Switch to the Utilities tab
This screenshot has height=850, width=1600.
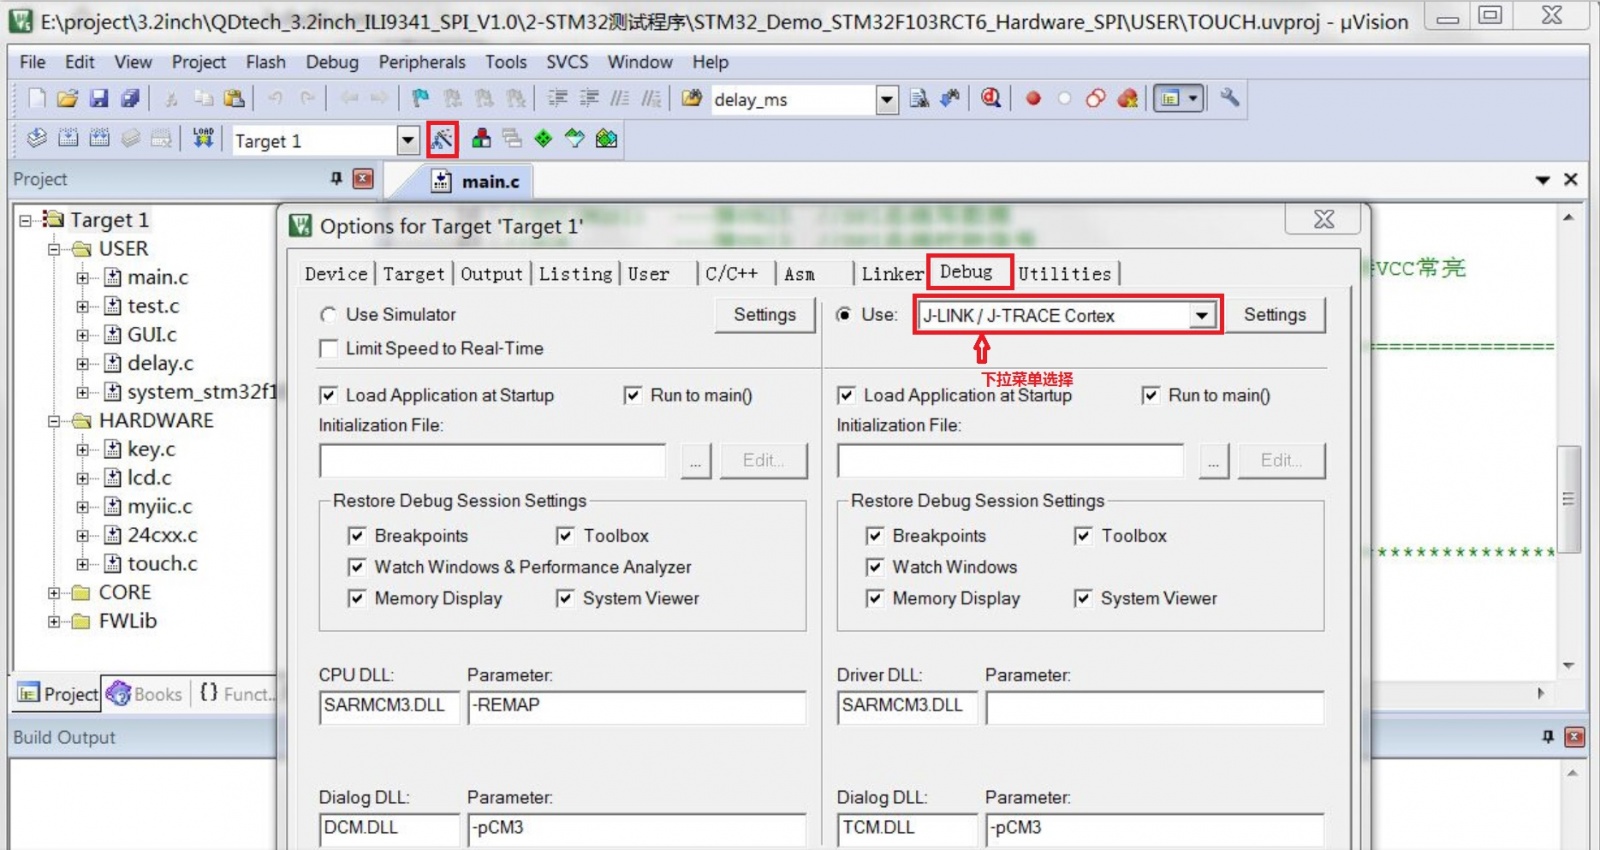coord(1064,274)
